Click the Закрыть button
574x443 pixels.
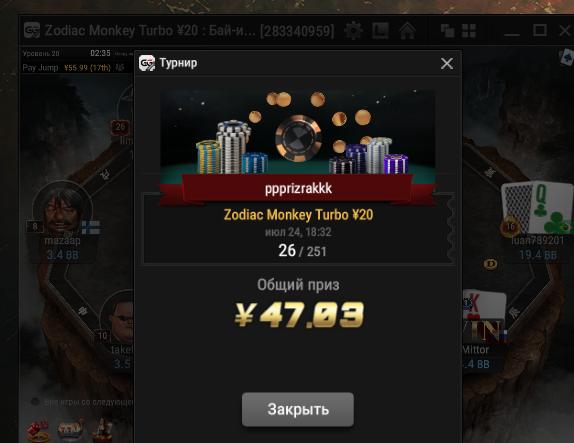298,409
